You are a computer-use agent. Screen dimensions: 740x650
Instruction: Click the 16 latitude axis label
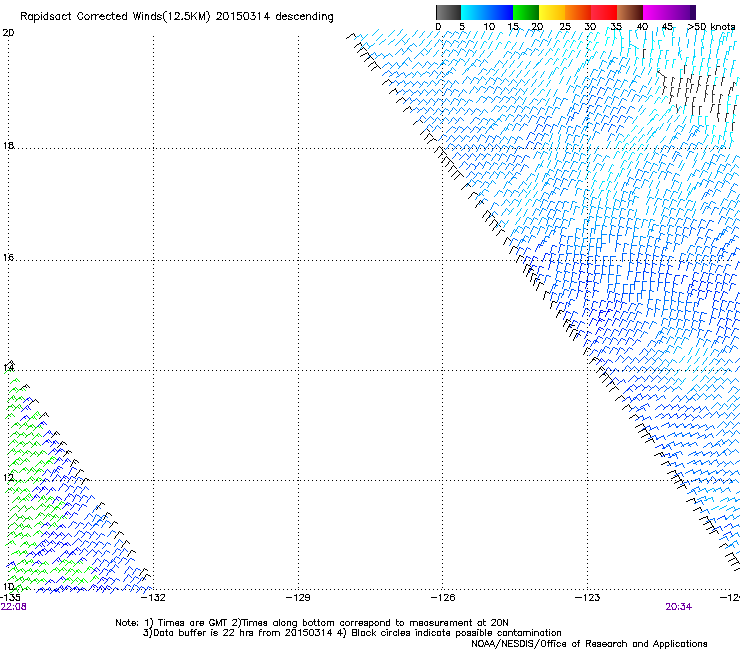(8, 257)
